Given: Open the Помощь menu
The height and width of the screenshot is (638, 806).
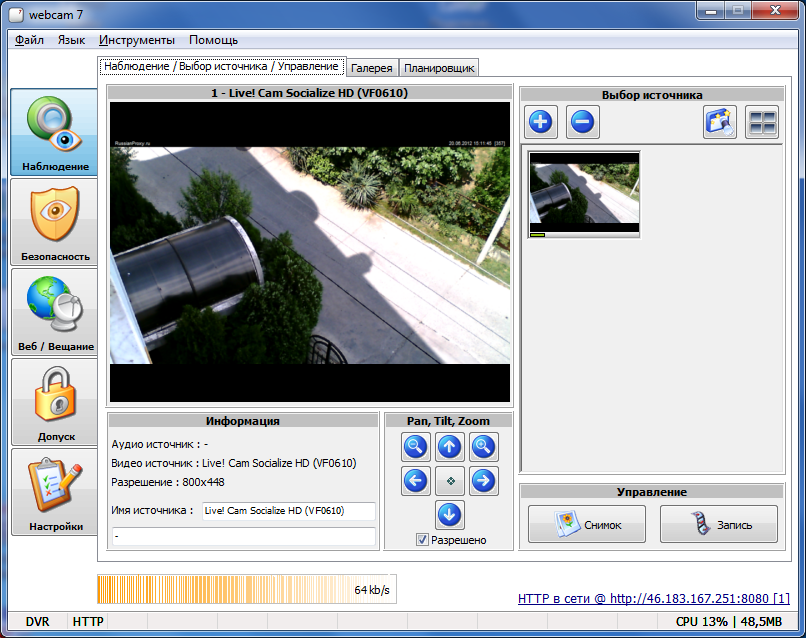Looking at the screenshot, I should [x=213, y=40].
